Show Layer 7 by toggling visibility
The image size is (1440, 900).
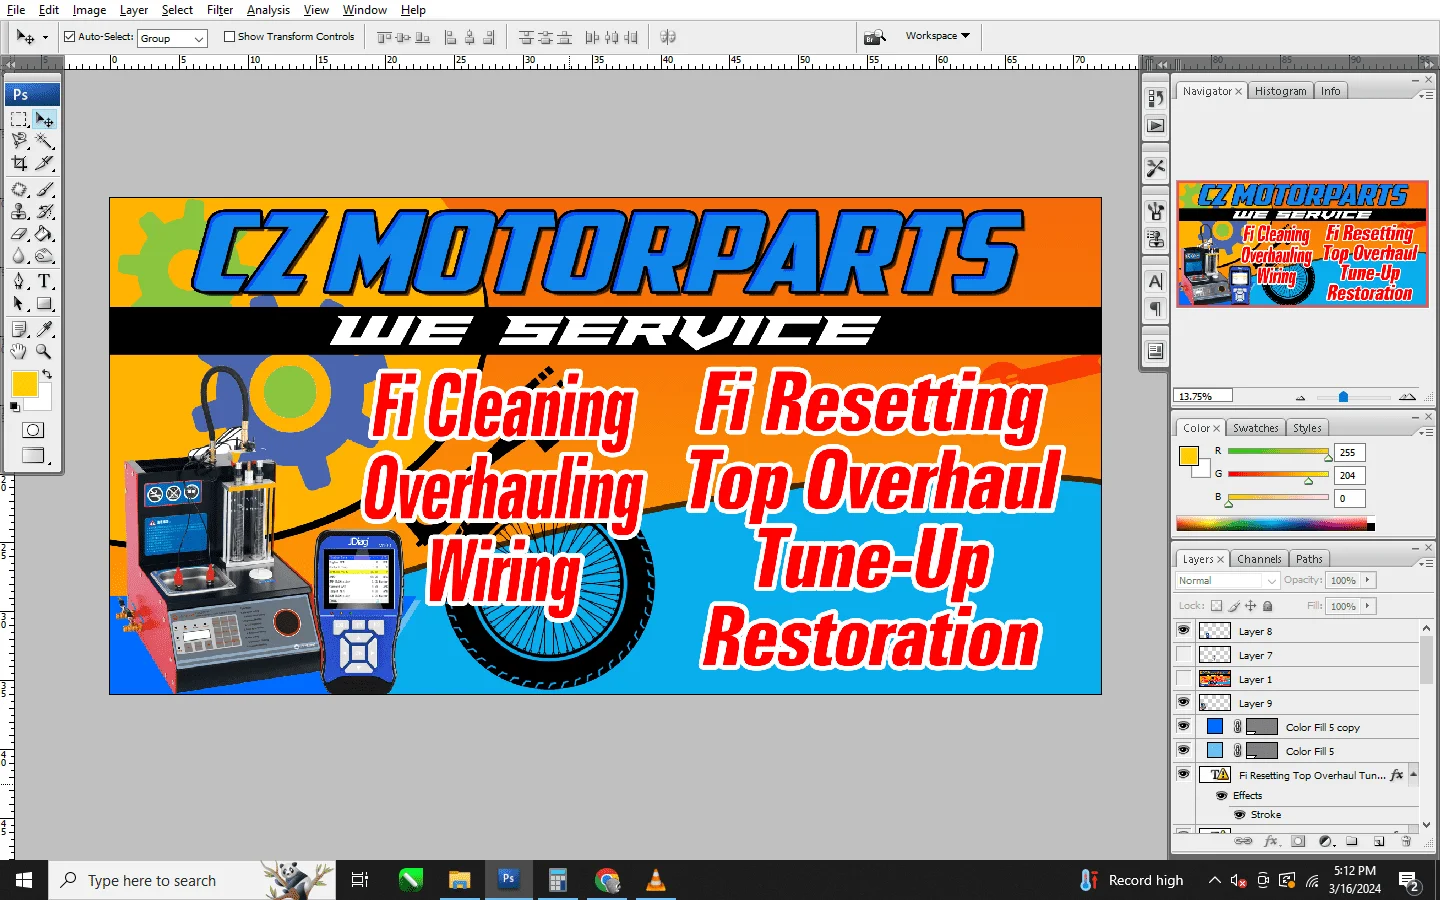click(x=1184, y=655)
